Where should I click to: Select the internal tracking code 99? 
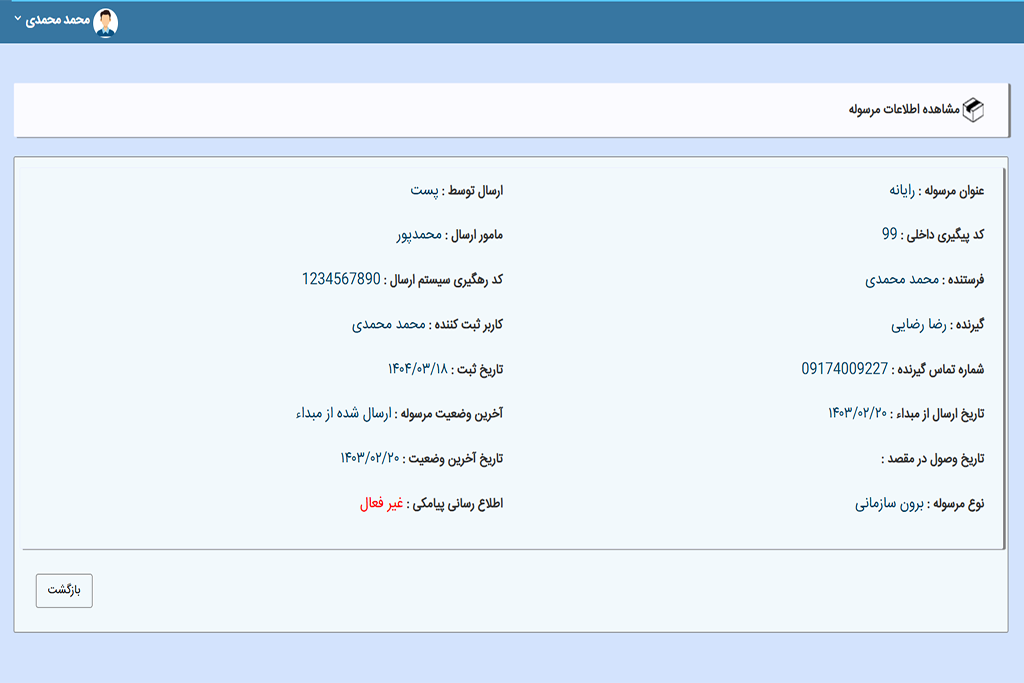pos(889,234)
